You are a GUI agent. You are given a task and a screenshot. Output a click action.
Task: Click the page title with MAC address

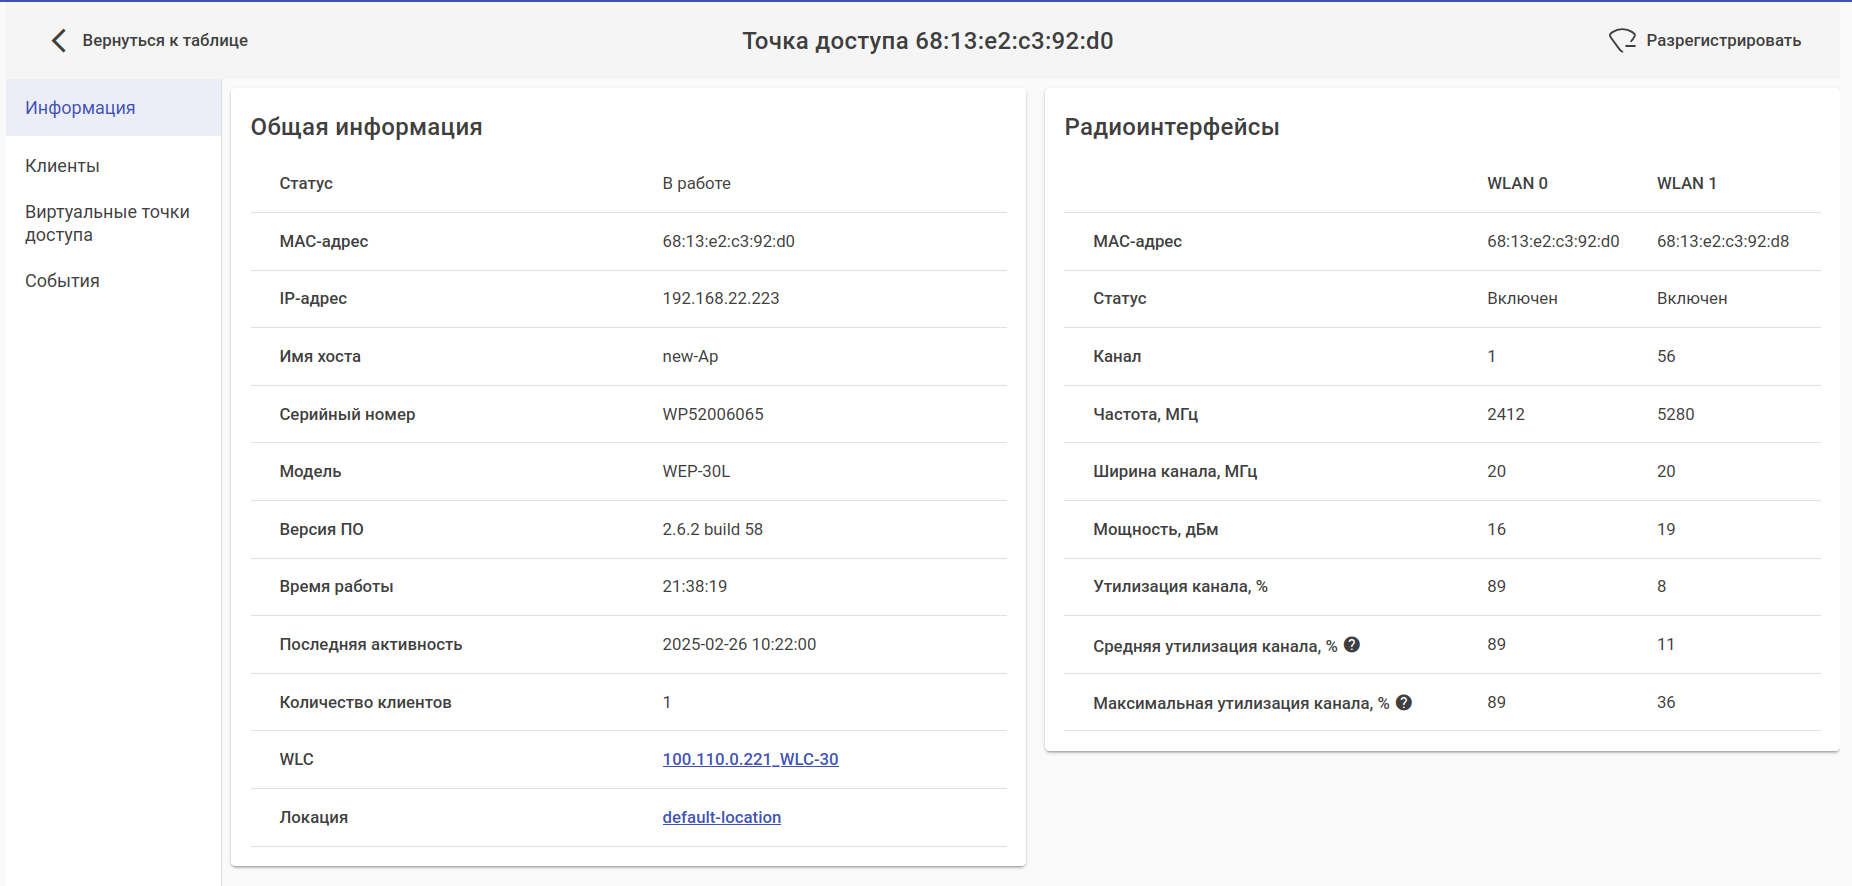927,41
